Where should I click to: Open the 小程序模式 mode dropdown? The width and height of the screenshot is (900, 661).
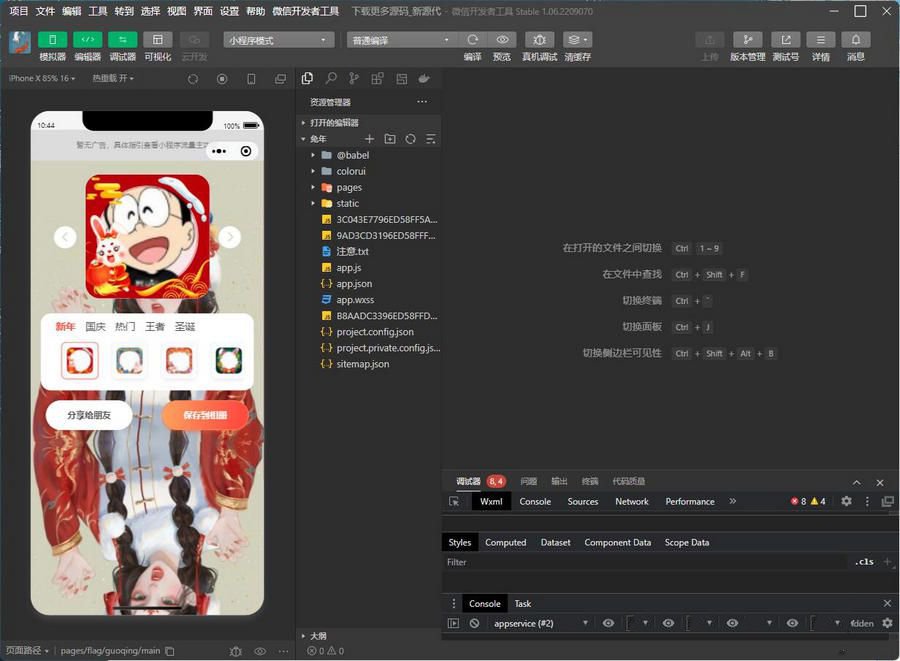click(x=278, y=37)
